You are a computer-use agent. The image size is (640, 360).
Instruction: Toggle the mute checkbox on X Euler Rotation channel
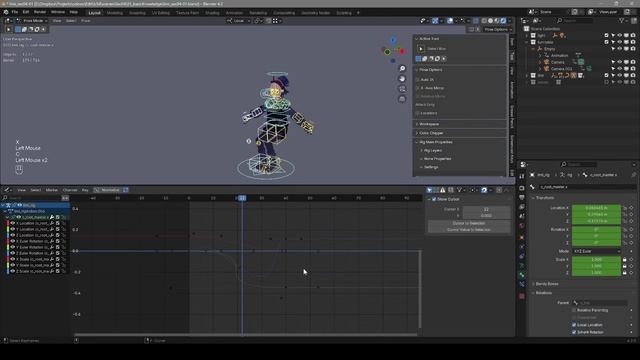(58, 241)
